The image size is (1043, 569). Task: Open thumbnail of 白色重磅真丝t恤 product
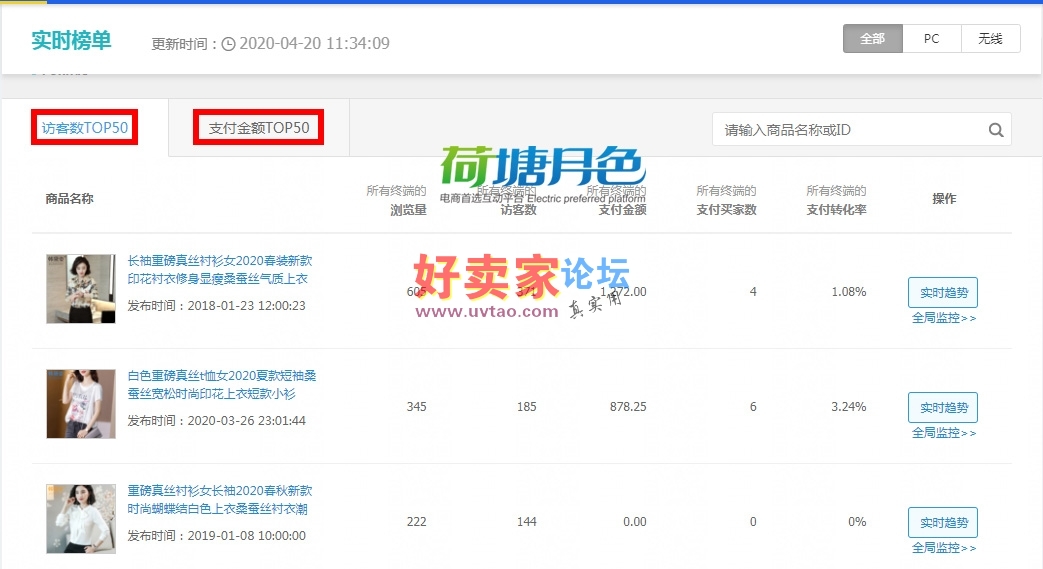(x=81, y=404)
